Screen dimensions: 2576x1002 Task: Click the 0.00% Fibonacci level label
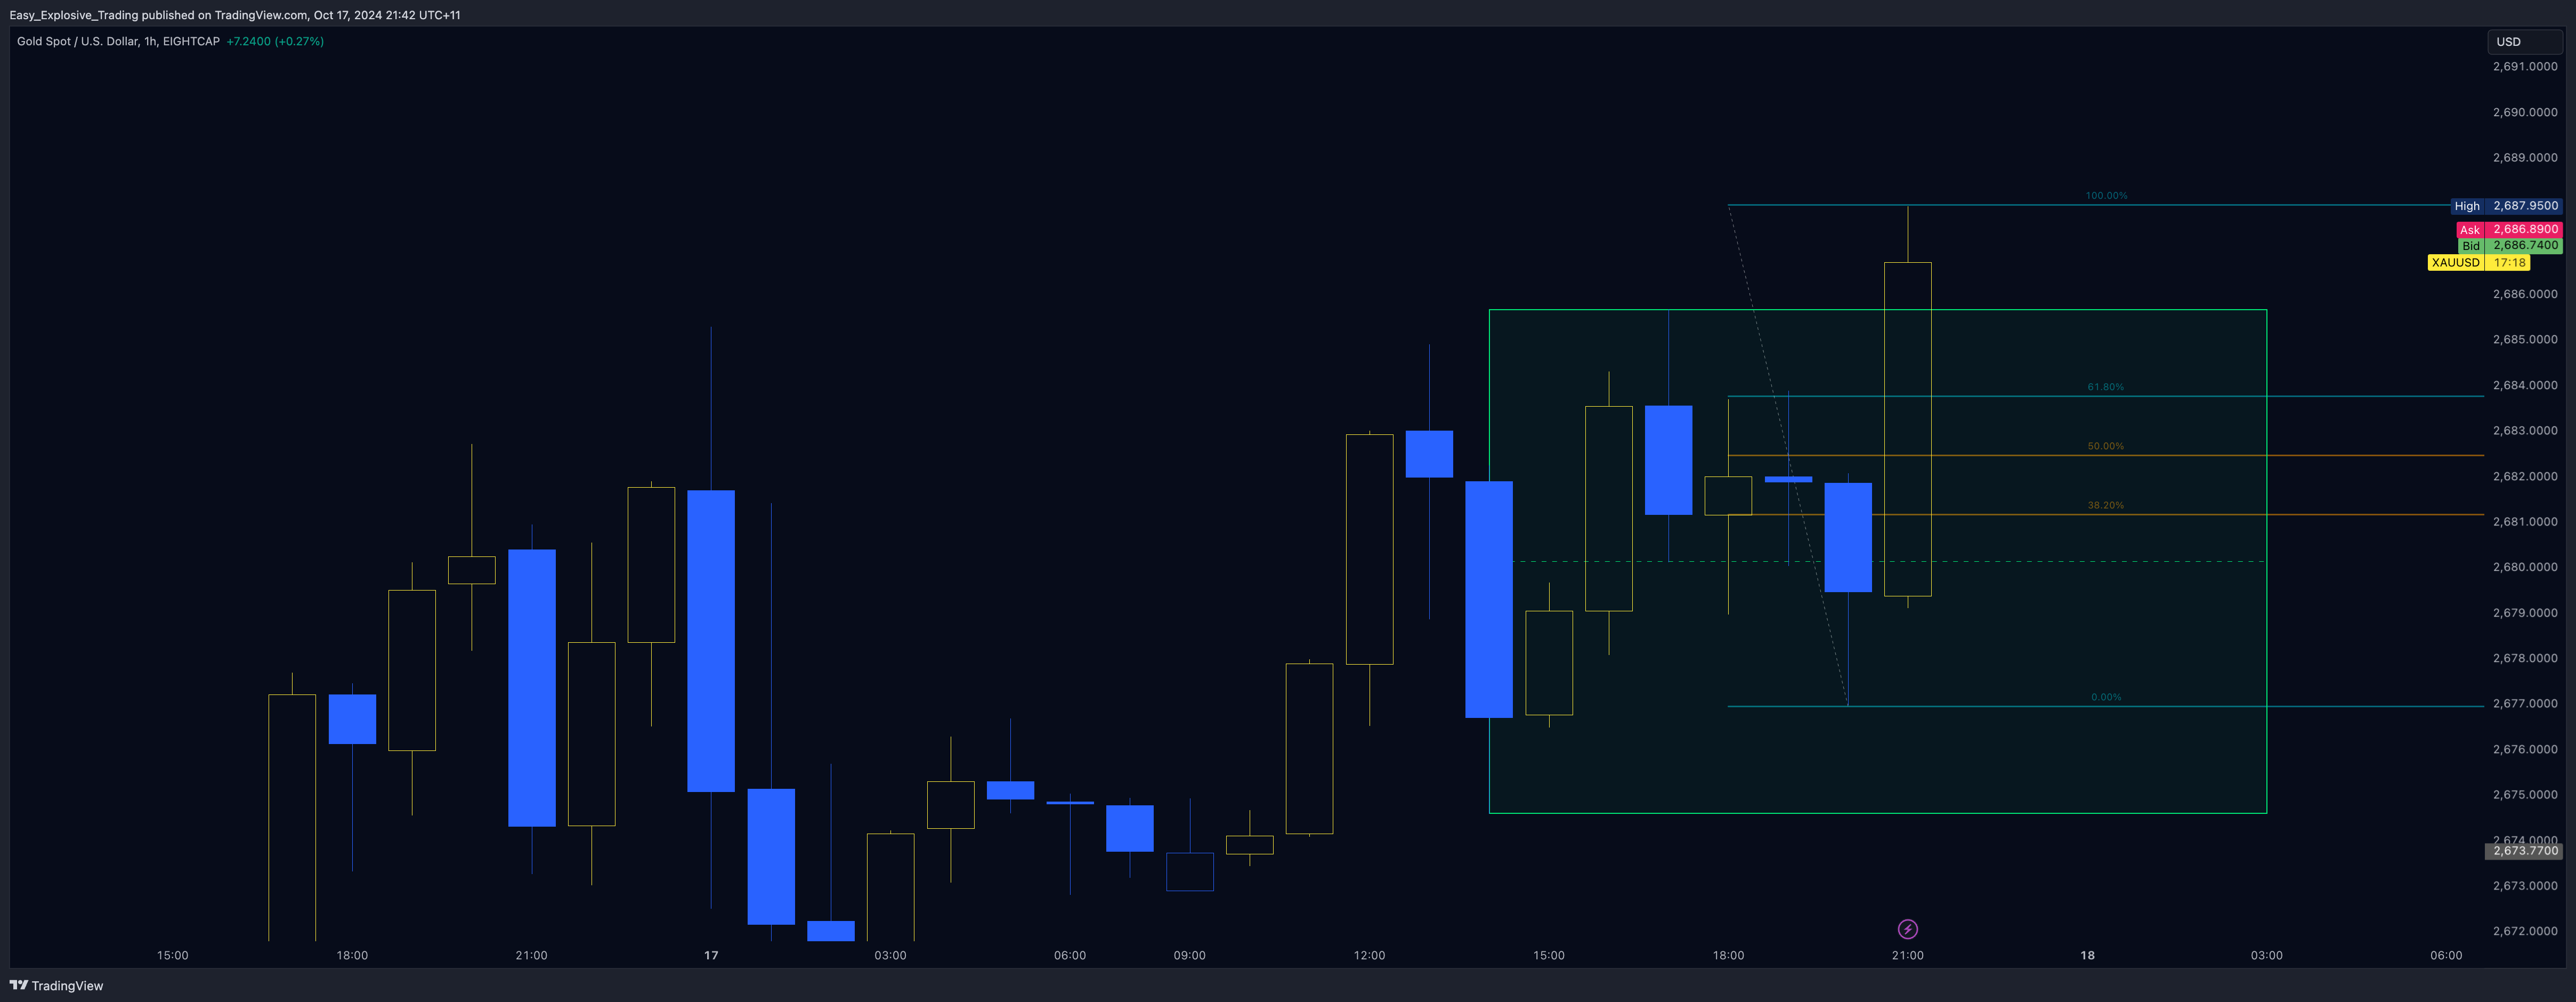click(2106, 697)
